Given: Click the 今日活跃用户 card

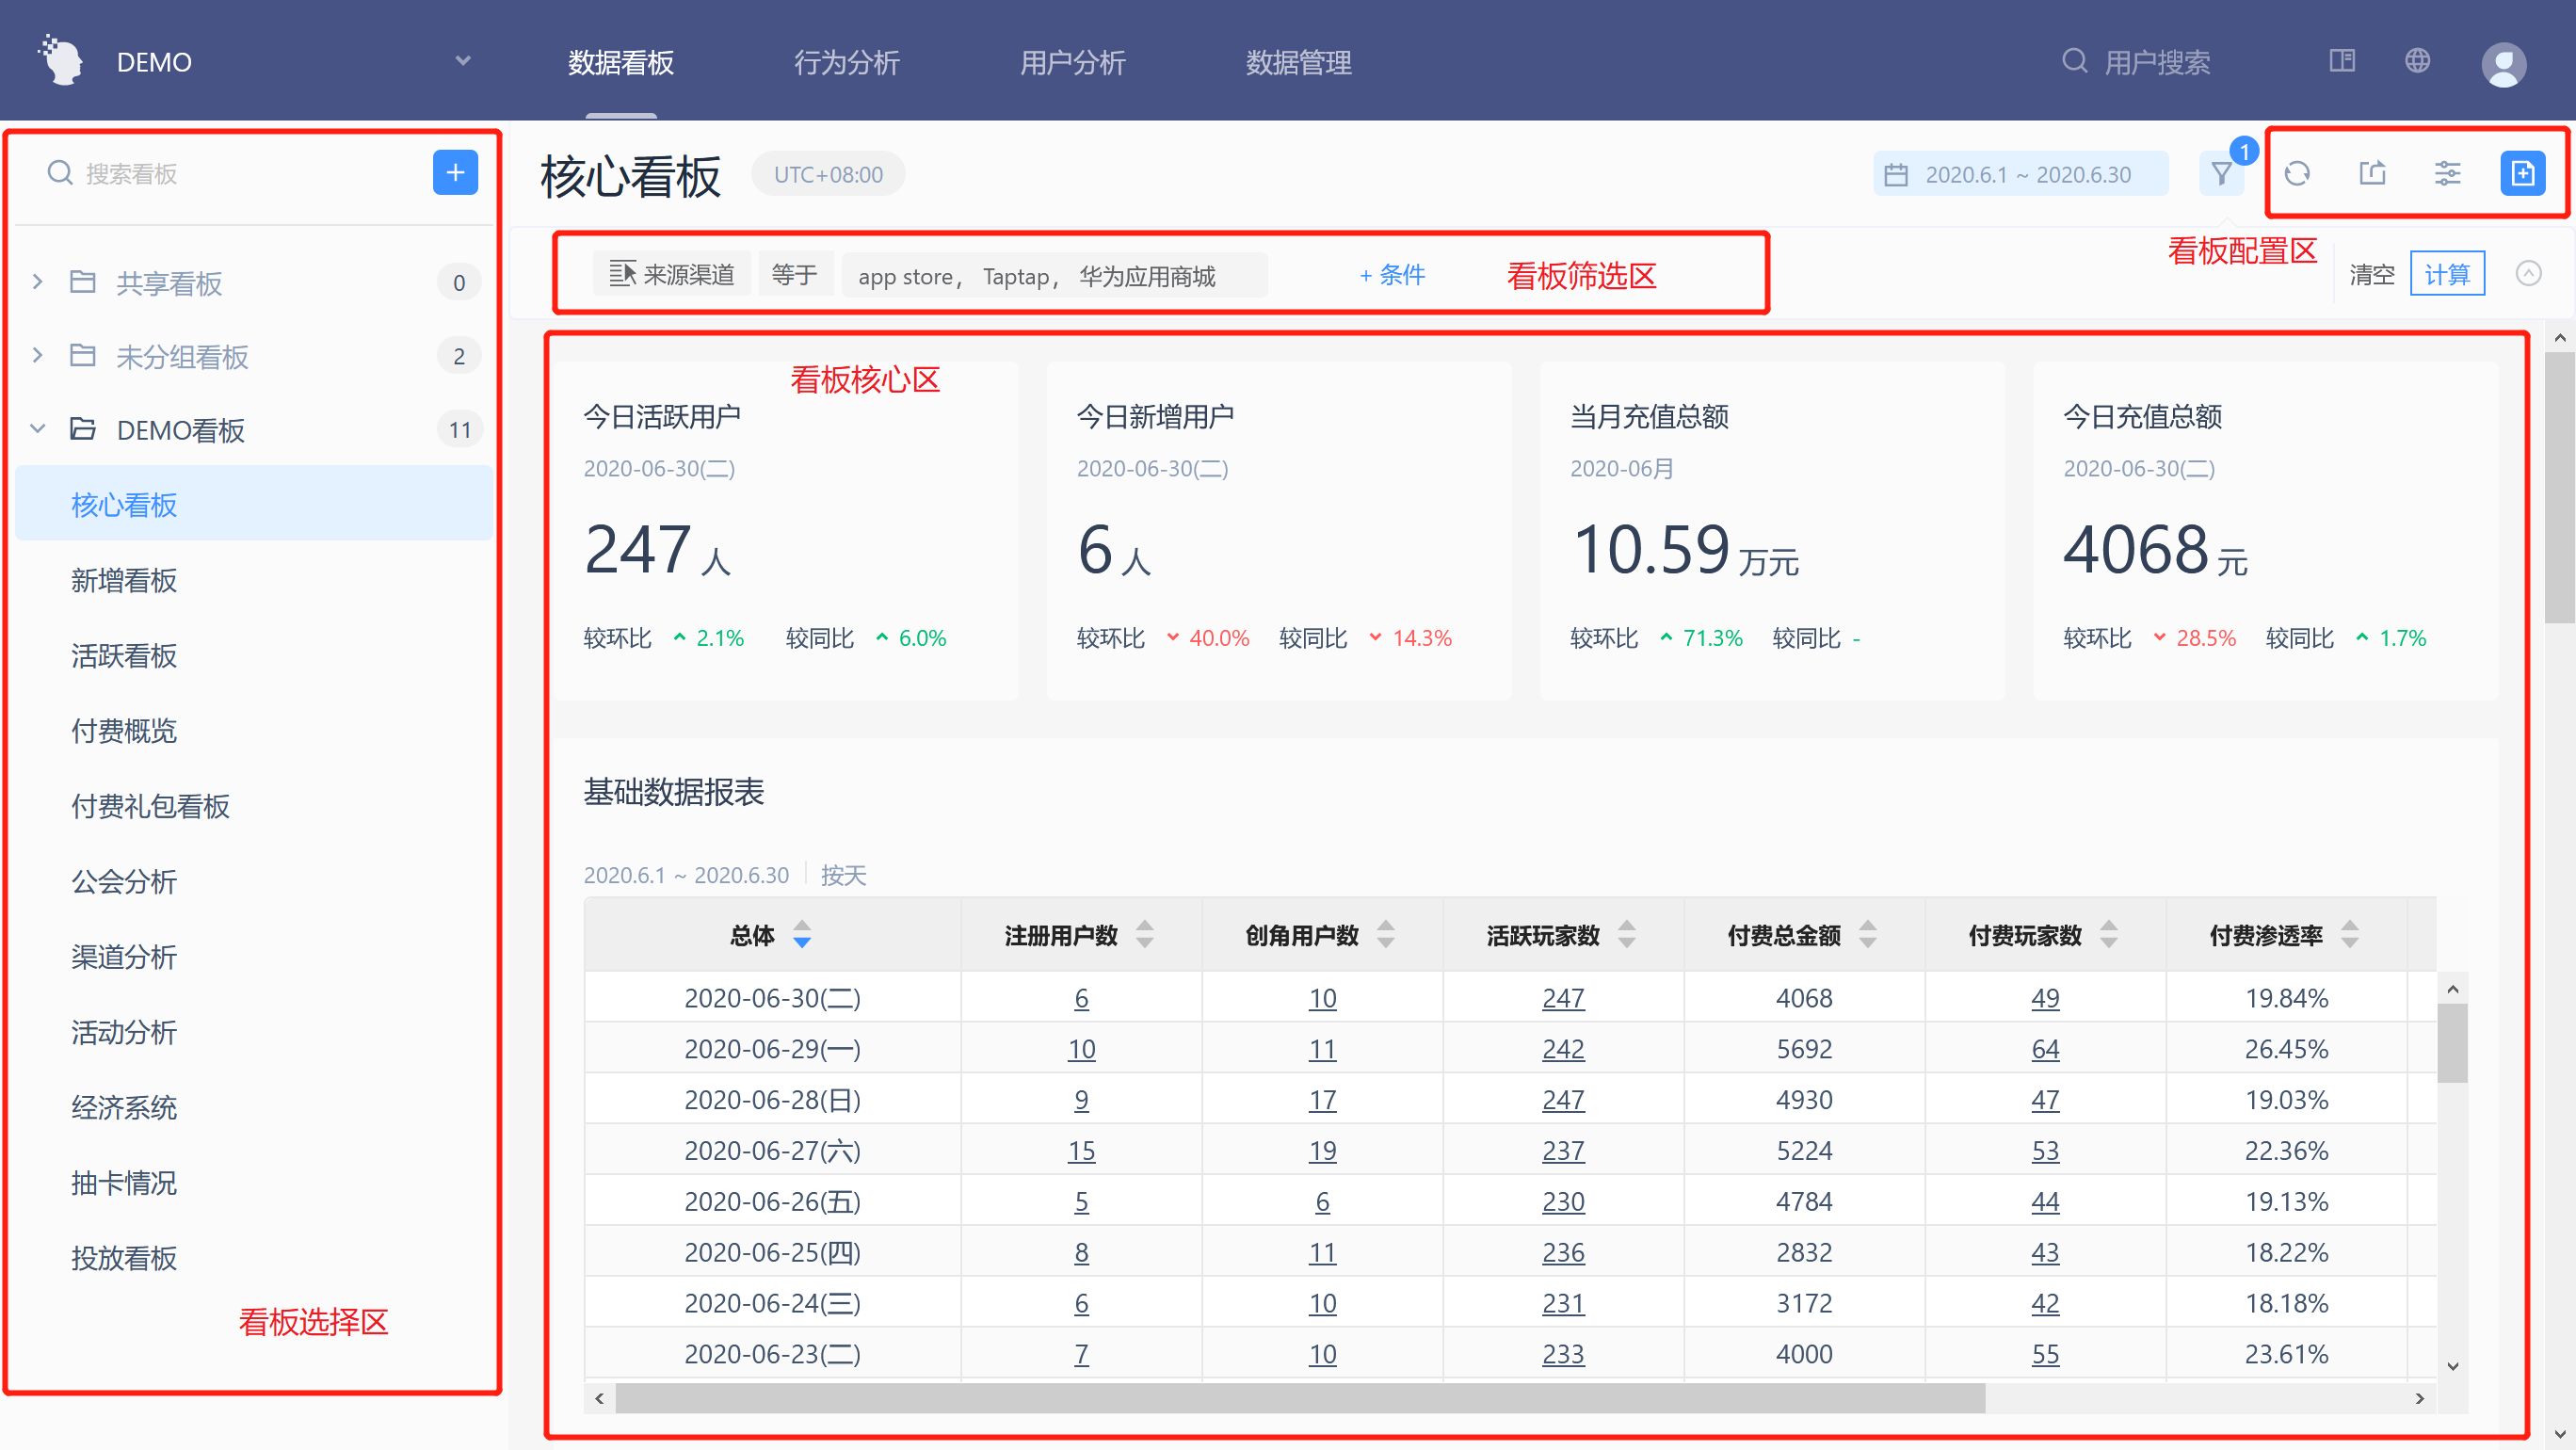Looking at the screenshot, I should [788, 531].
